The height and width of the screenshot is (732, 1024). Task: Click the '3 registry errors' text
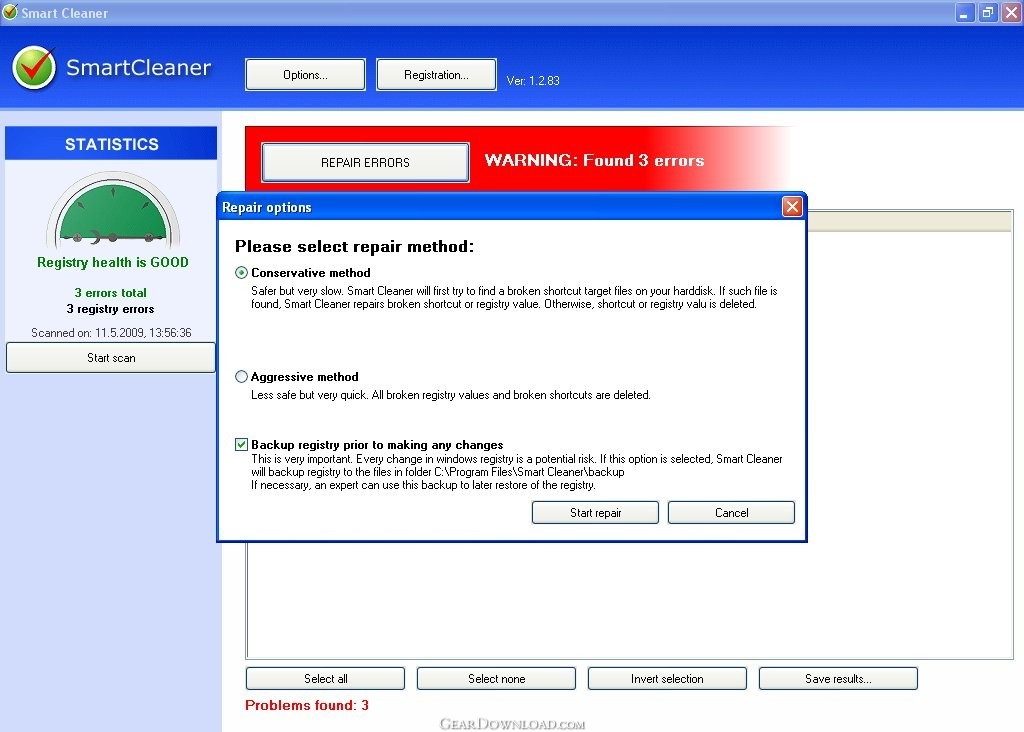(x=110, y=309)
